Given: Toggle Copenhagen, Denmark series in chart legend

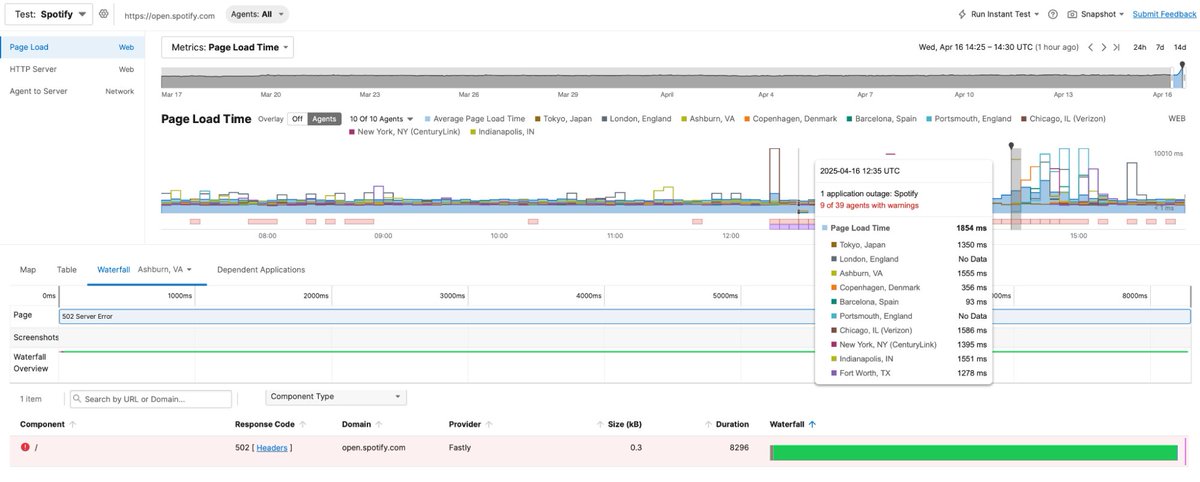Looking at the screenshot, I should point(789,118).
